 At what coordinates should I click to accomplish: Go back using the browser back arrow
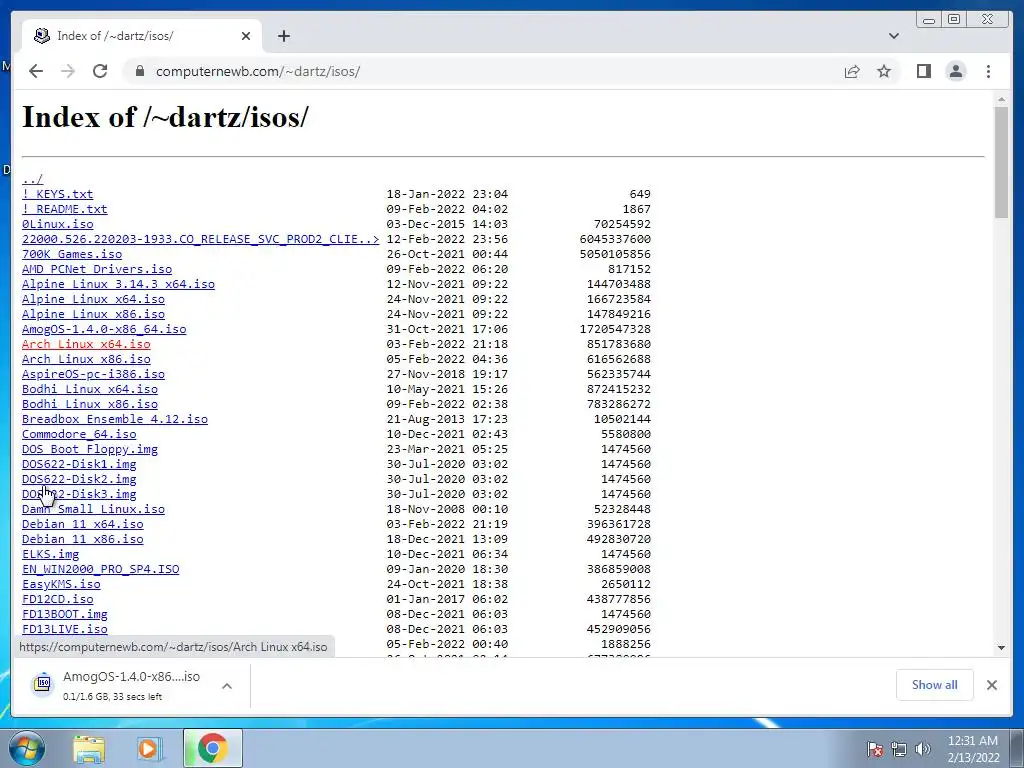tap(36, 71)
